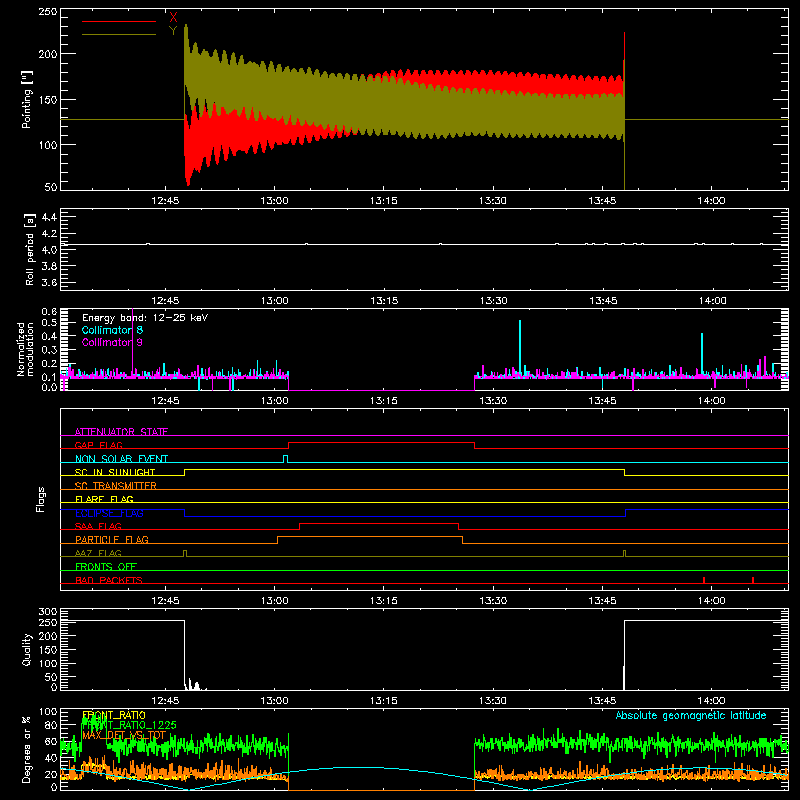
Task: Click the magenta "Collimator 9" legend text
Action: pyautogui.click(x=112, y=342)
